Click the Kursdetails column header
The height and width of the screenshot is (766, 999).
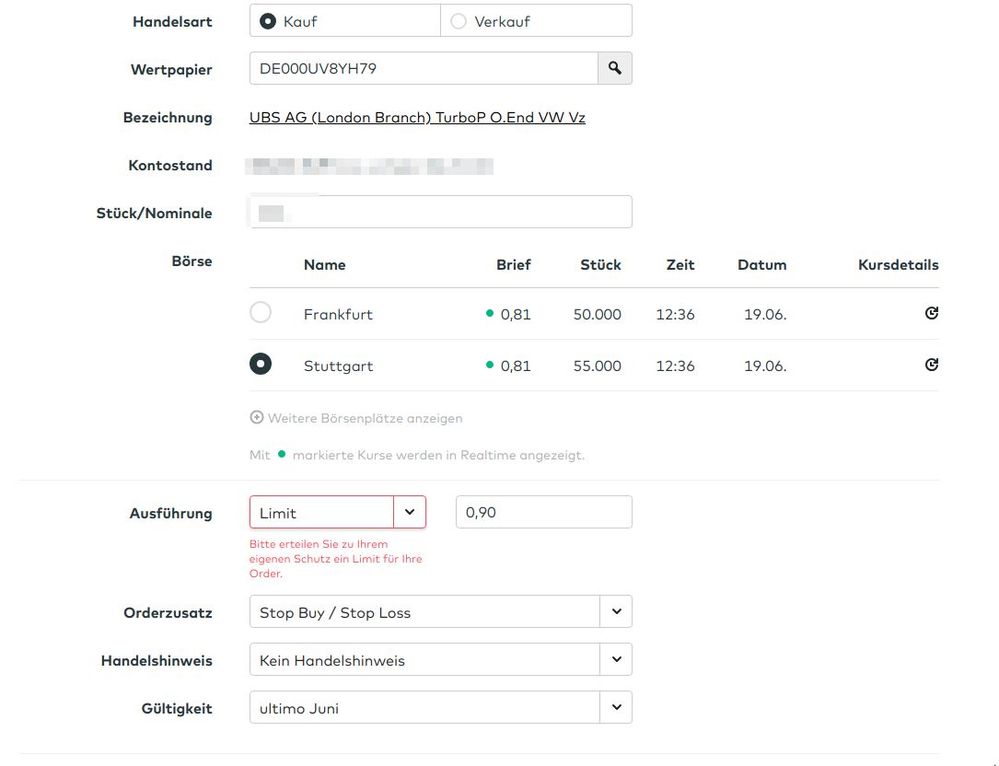click(897, 265)
